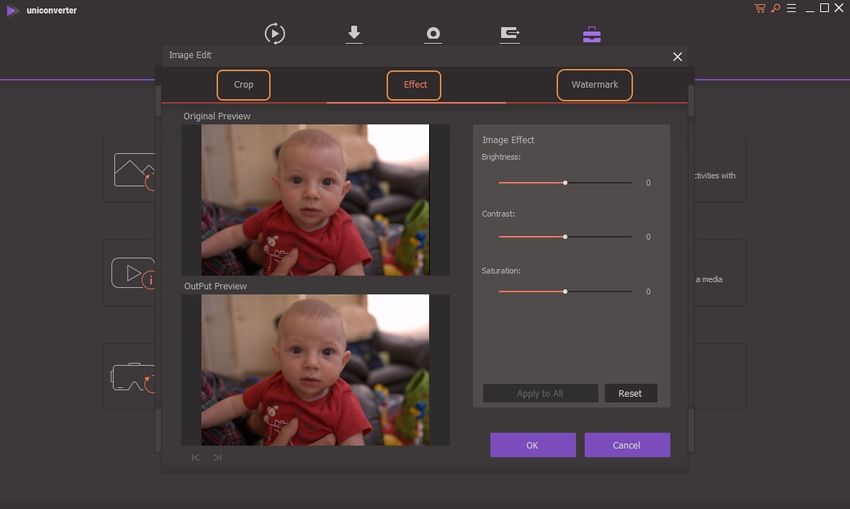The height and width of the screenshot is (509, 850).
Task: Open the Transfer section icon
Action: click(510, 34)
